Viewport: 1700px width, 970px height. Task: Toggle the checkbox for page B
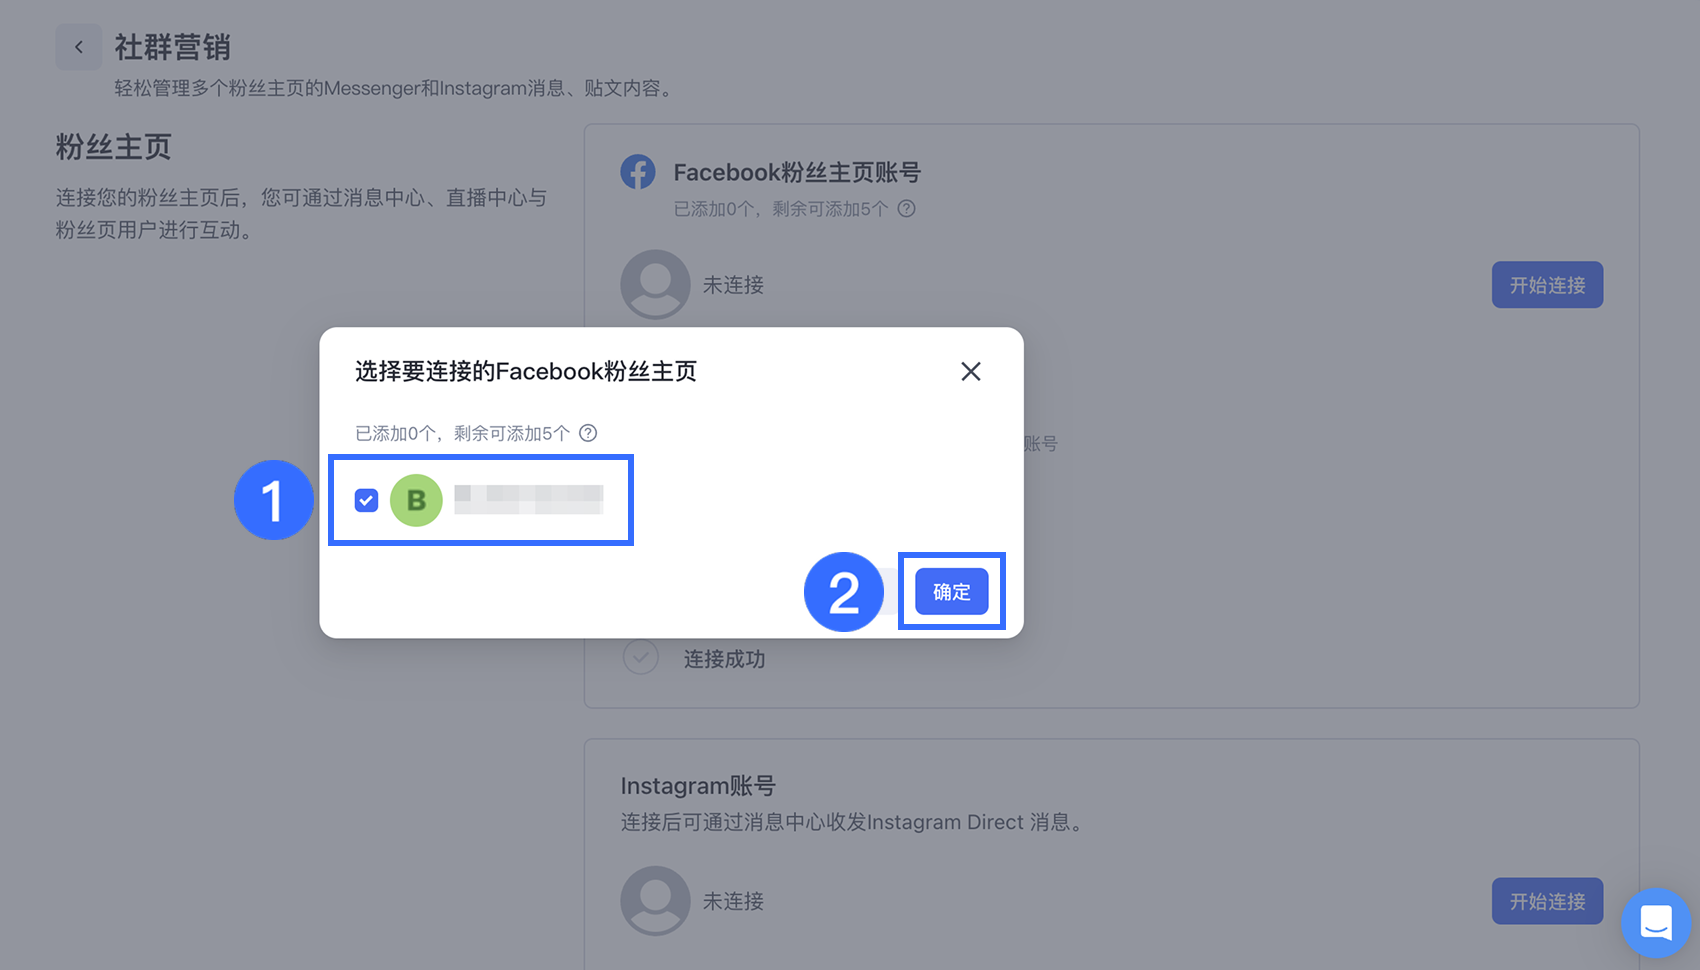367,500
